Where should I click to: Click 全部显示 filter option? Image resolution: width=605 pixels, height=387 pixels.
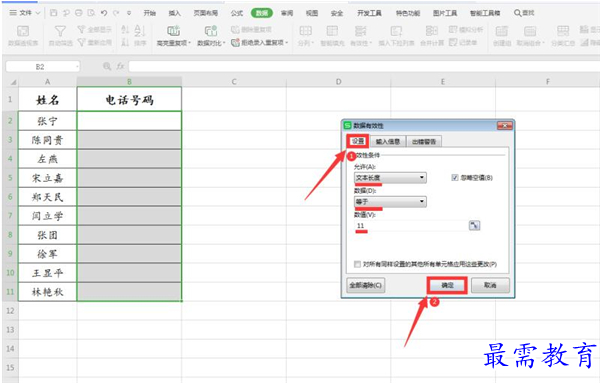(x=95, y=30)
